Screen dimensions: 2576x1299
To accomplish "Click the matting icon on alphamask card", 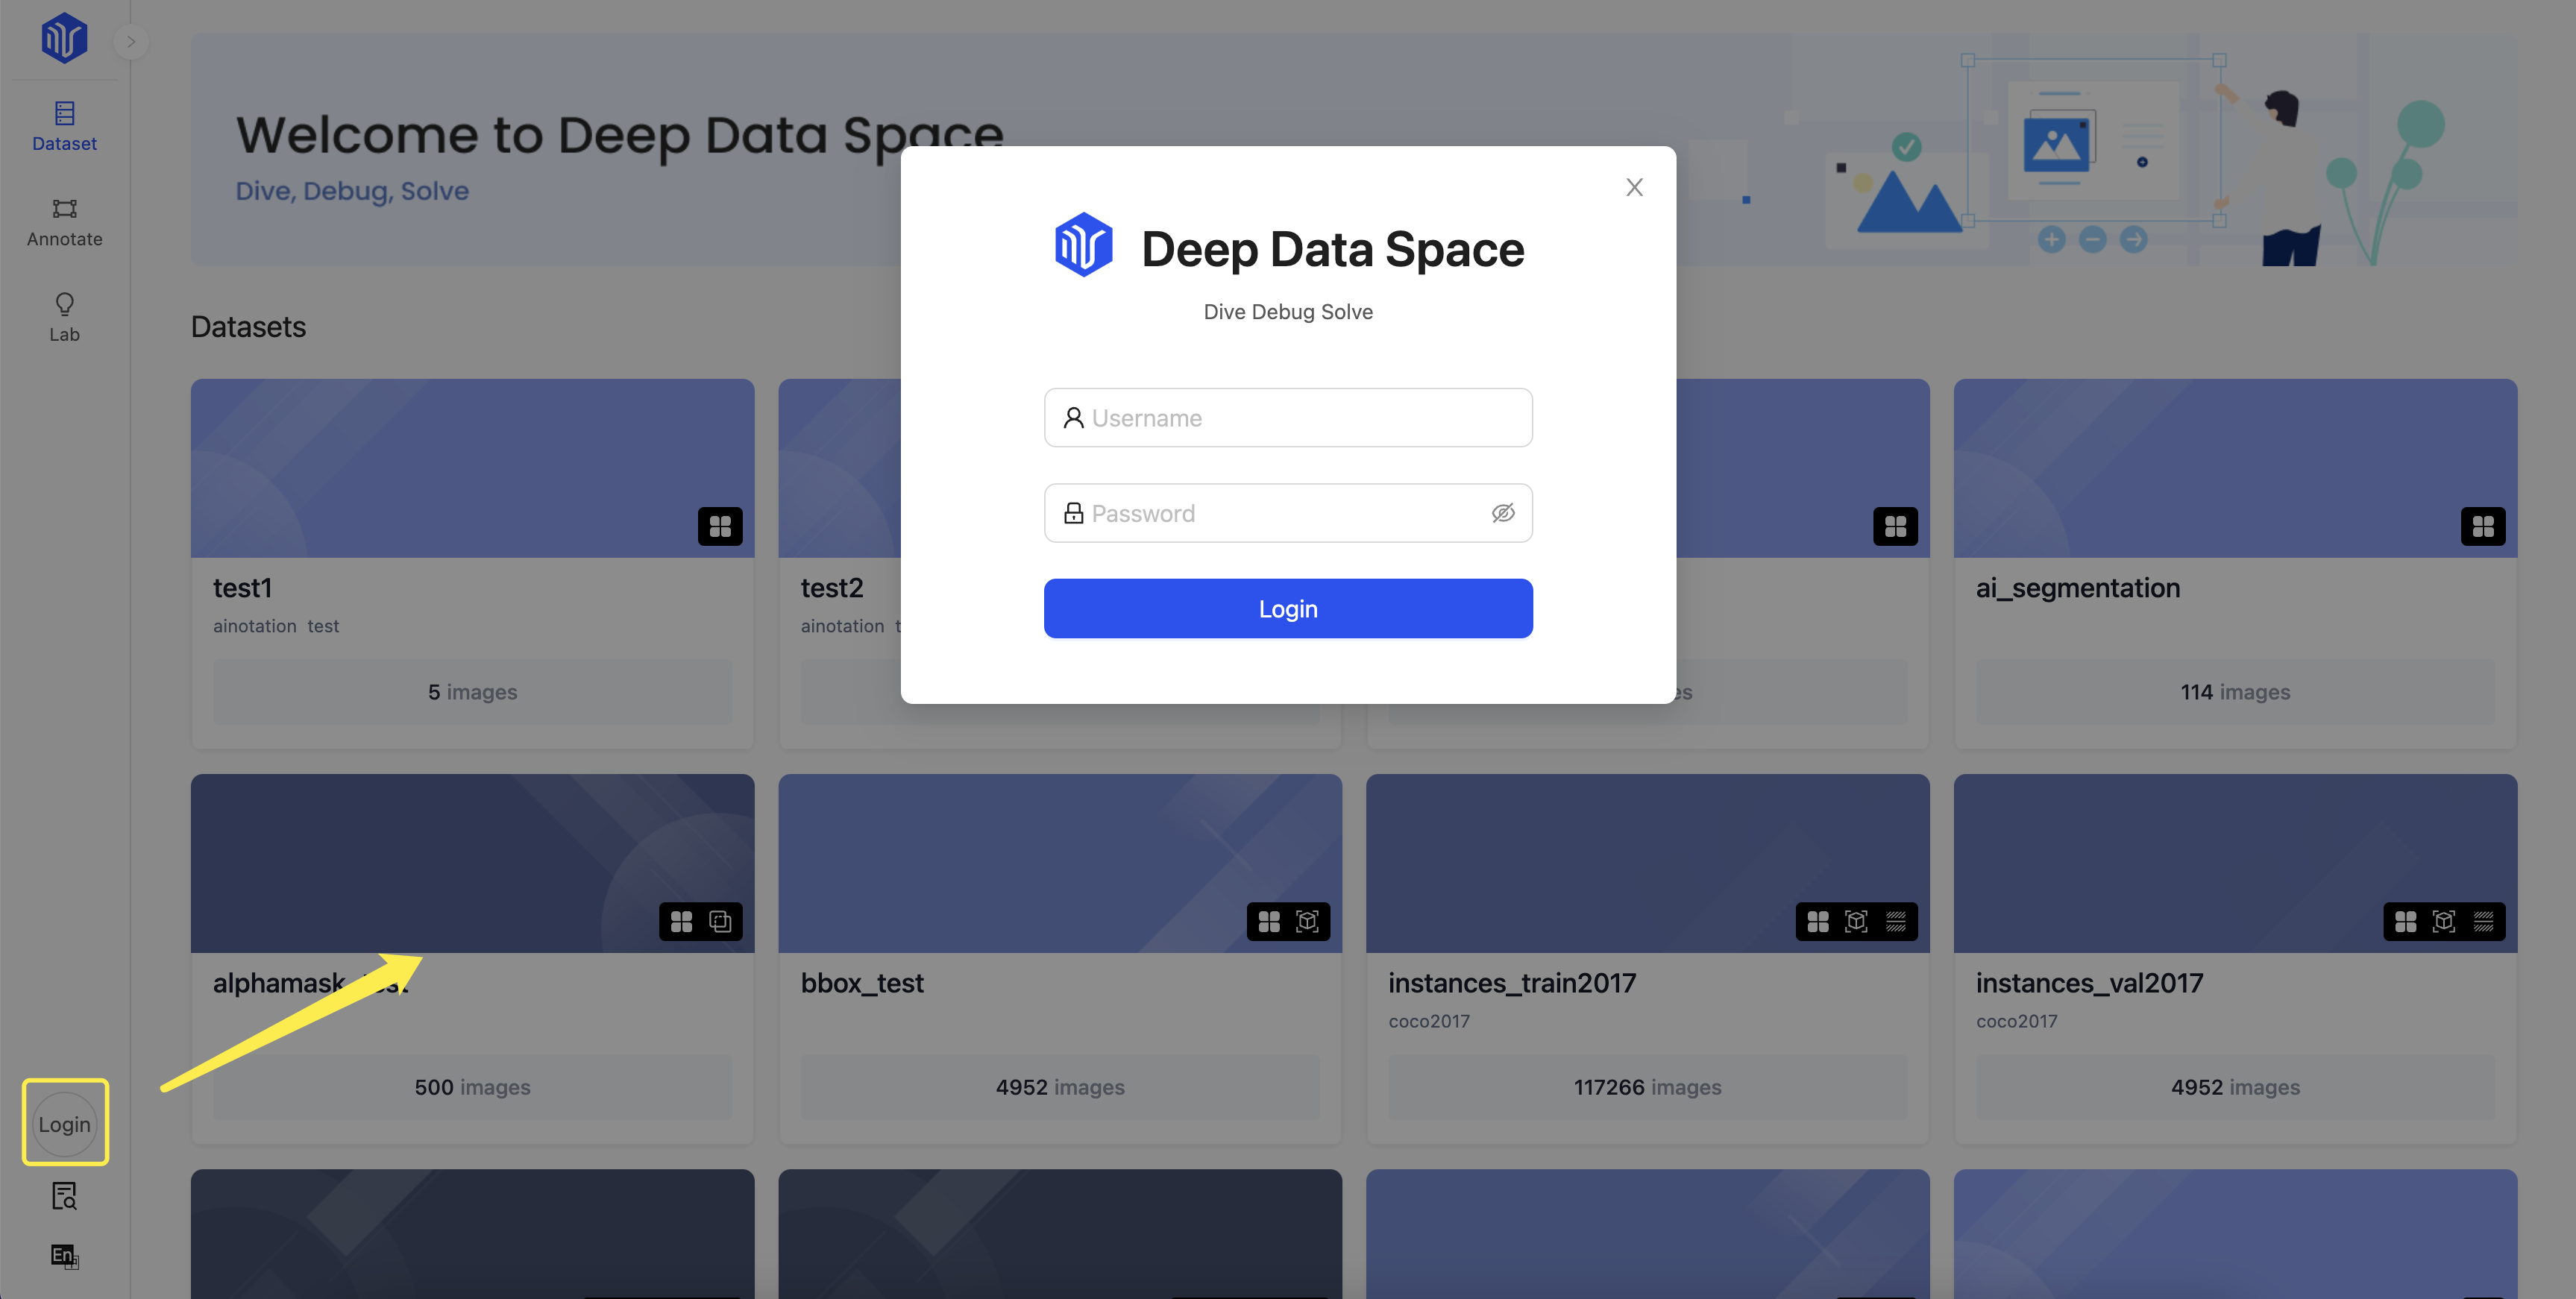I will [720, 921].
